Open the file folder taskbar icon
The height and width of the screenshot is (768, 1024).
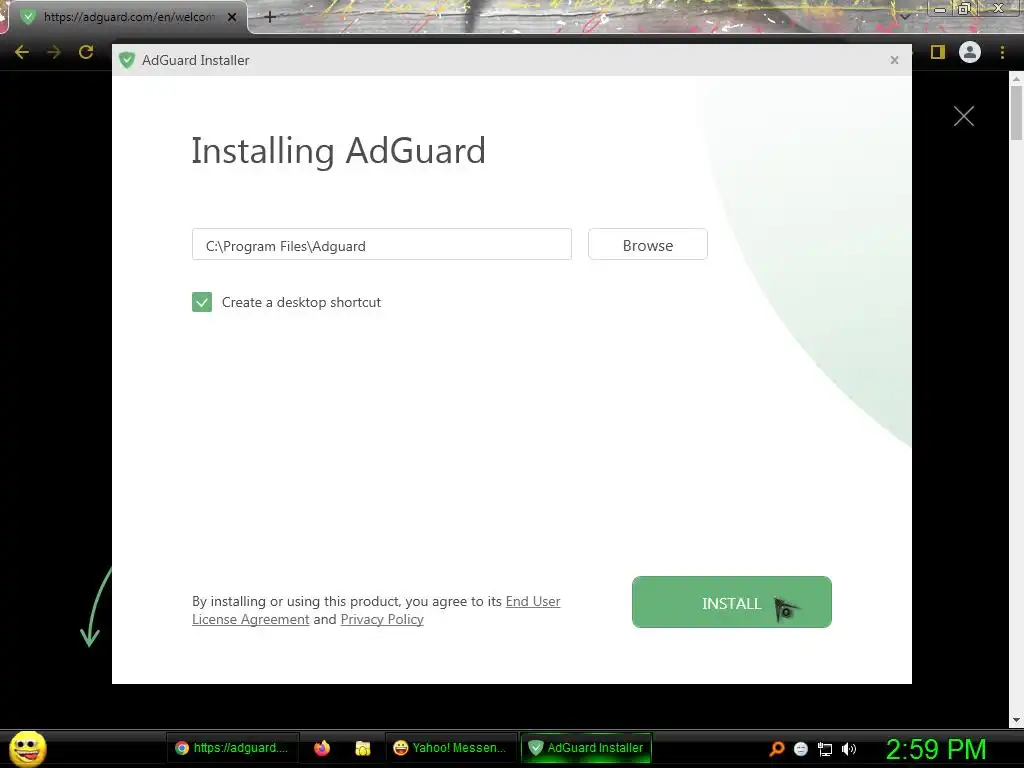[362, 748]
